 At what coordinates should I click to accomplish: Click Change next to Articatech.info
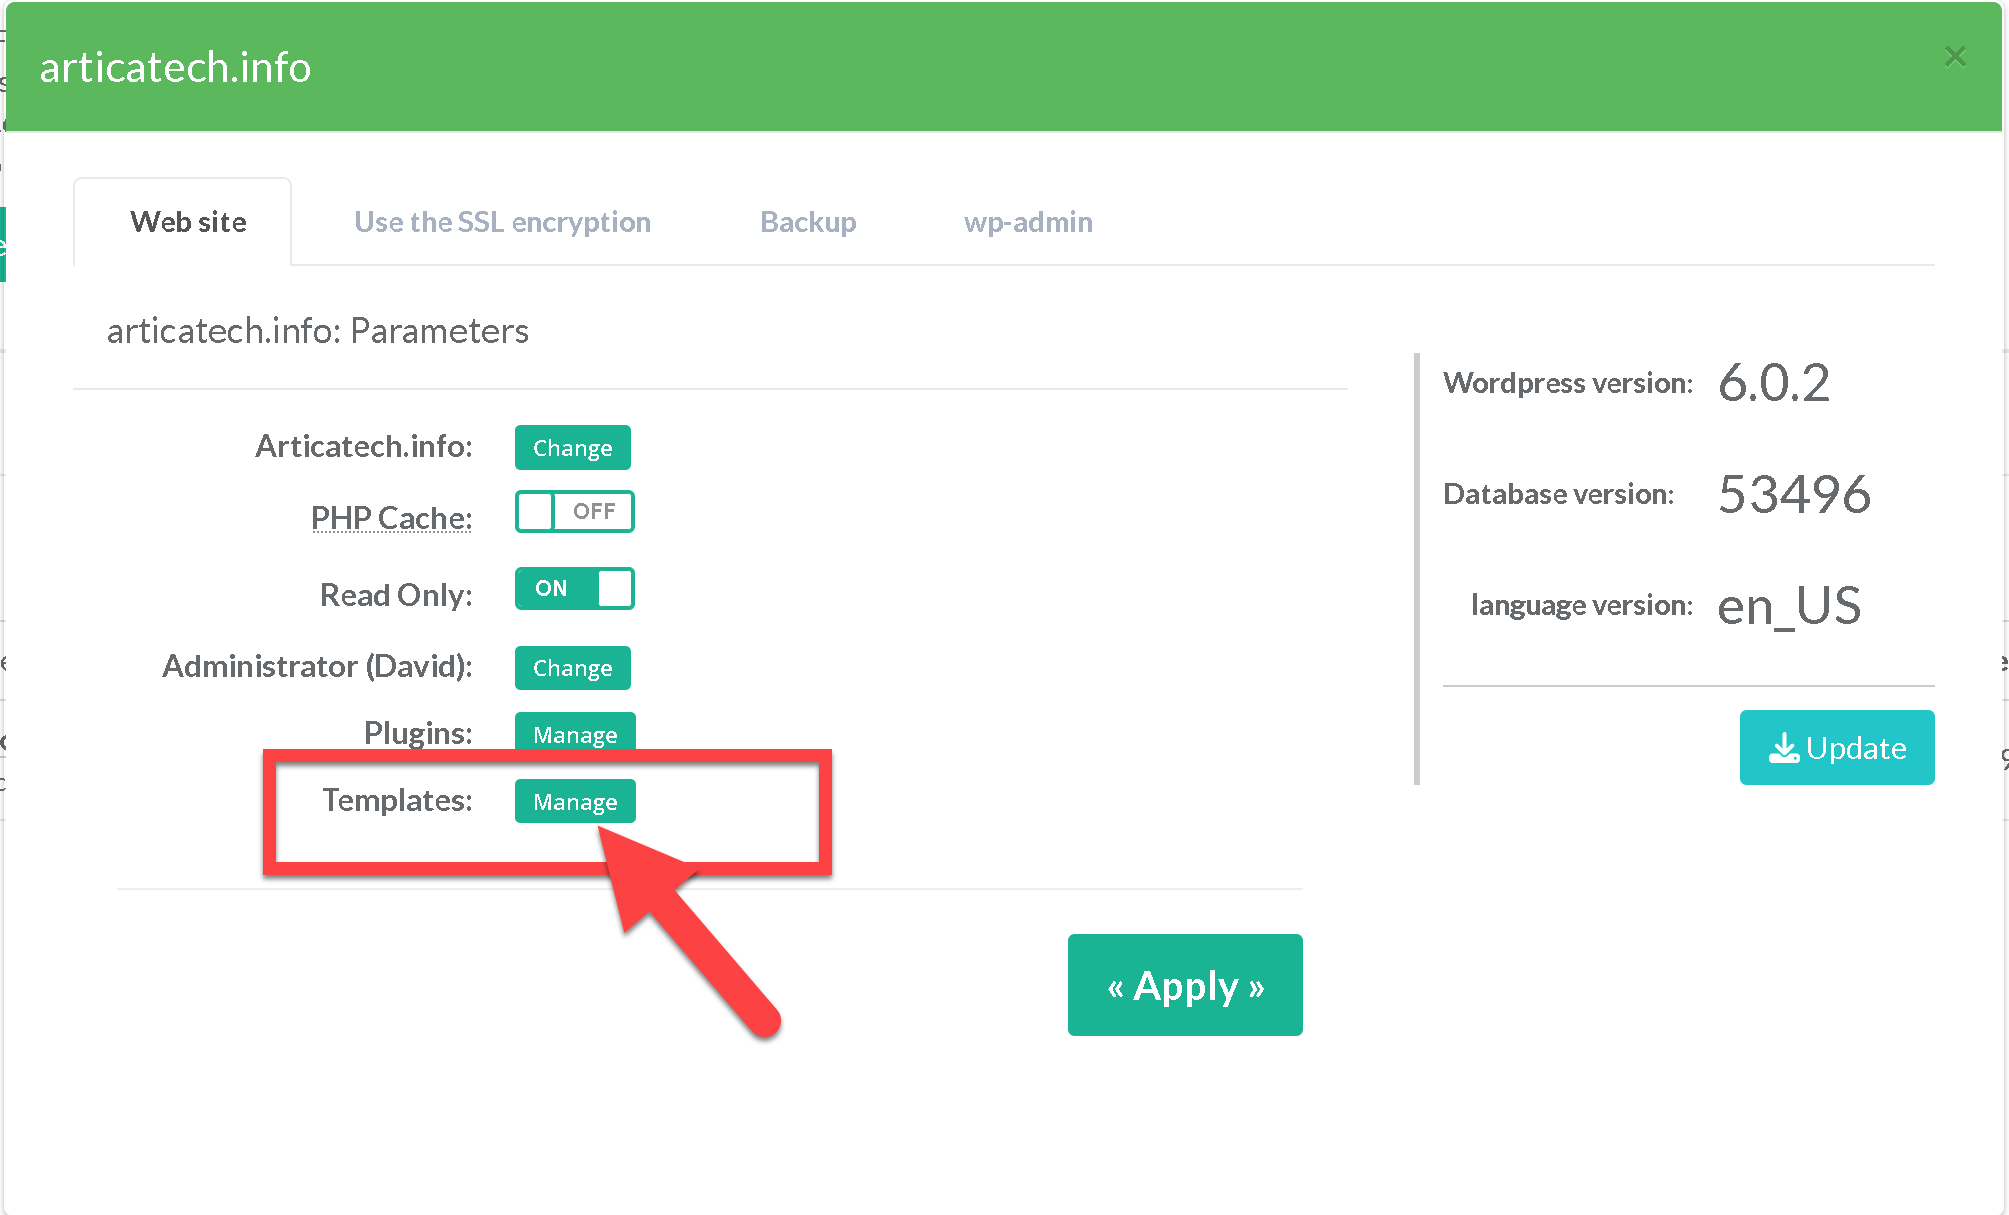(x=572, y=448)
